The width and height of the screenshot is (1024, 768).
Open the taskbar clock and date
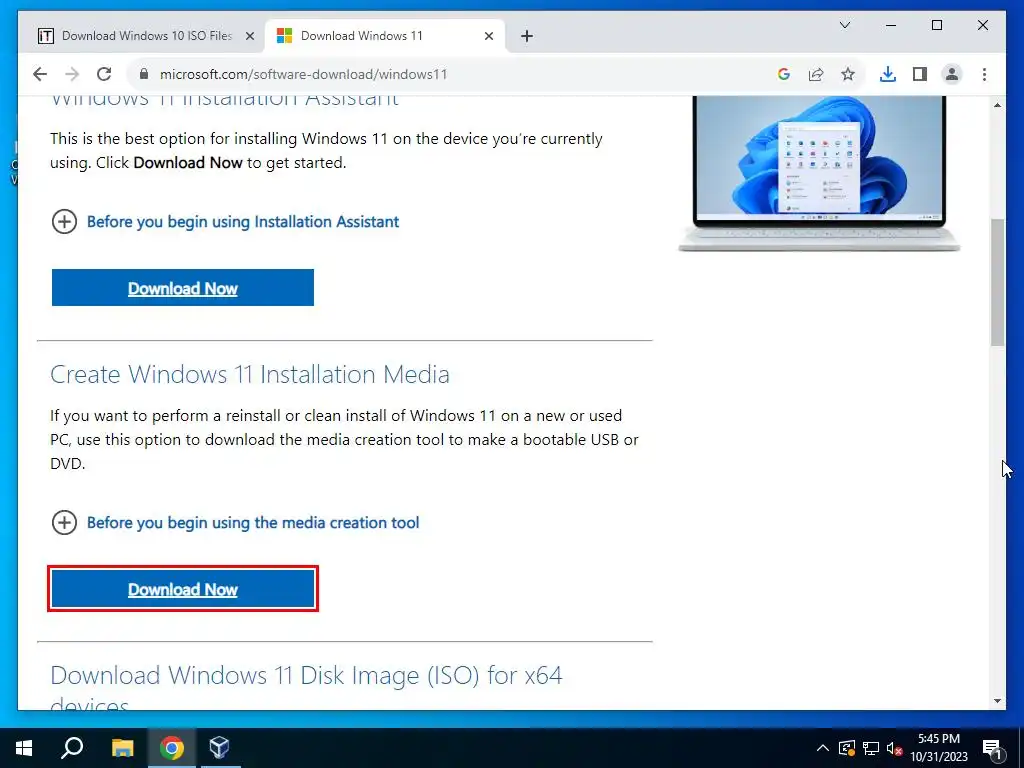(x=939, y=748)
